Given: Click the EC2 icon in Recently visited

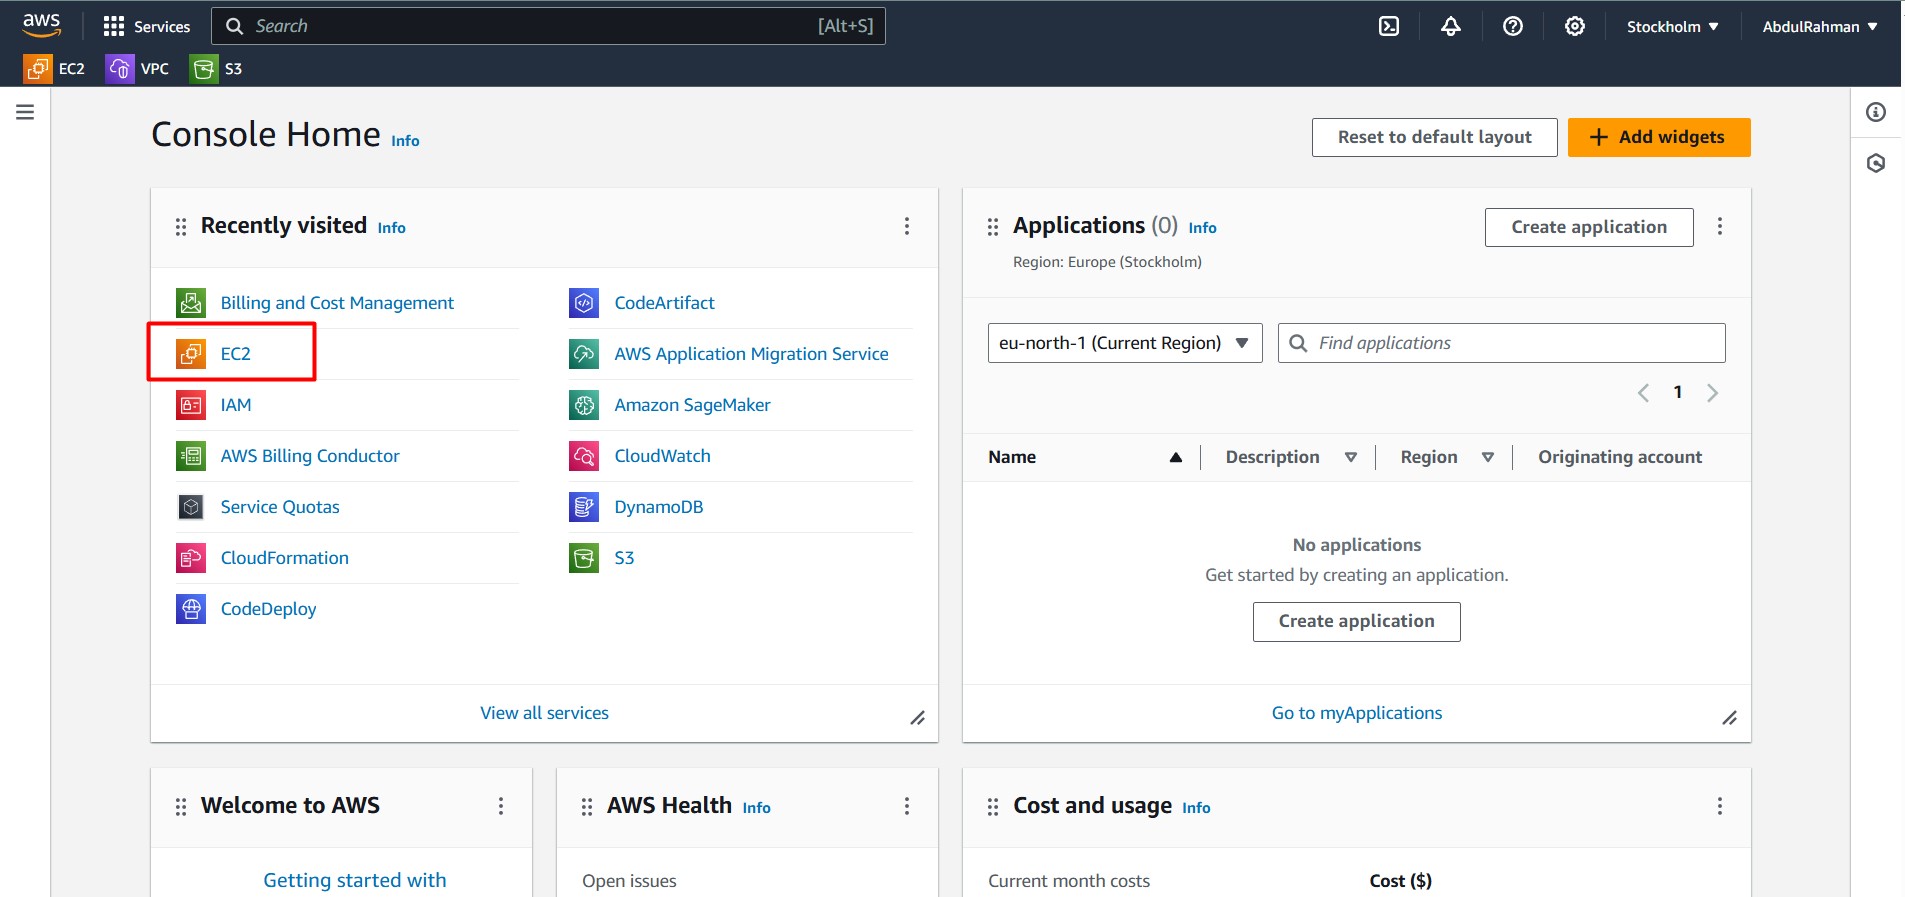Looking at the screenshot, I should 191,353.
